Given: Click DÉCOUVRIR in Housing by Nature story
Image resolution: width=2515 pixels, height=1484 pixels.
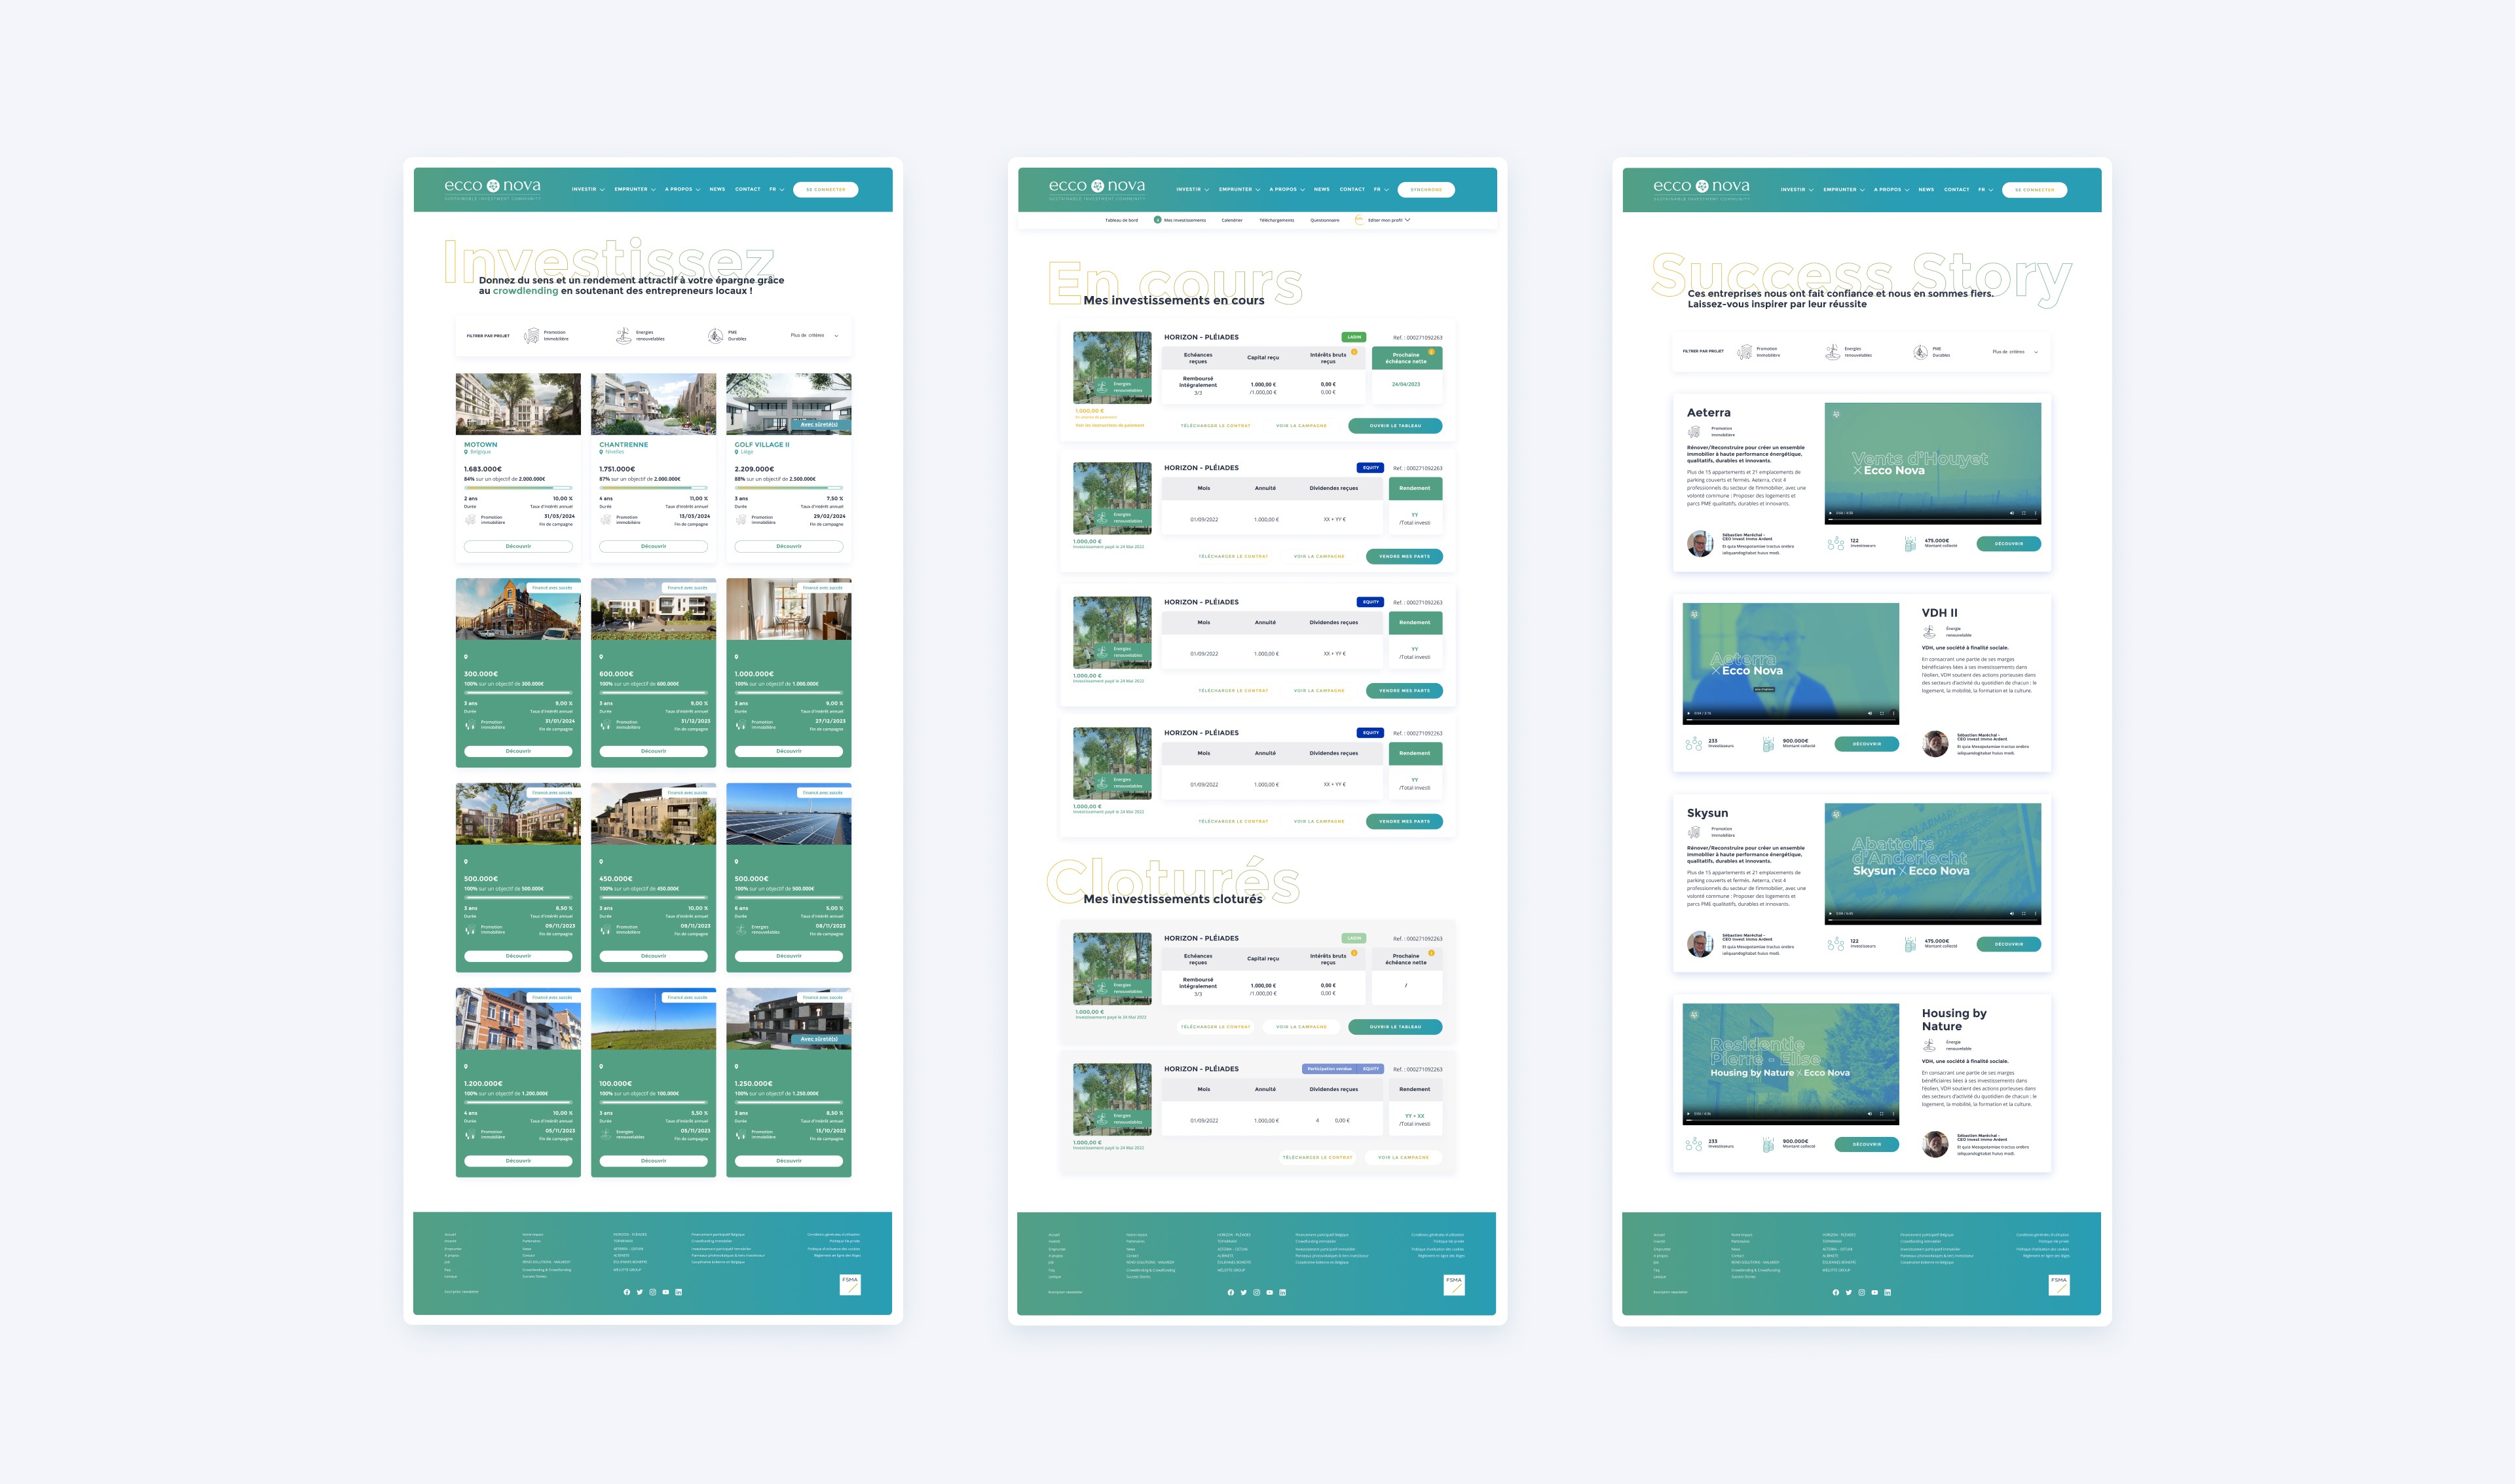Looking at the screenshot, I should (1867, 1144).
